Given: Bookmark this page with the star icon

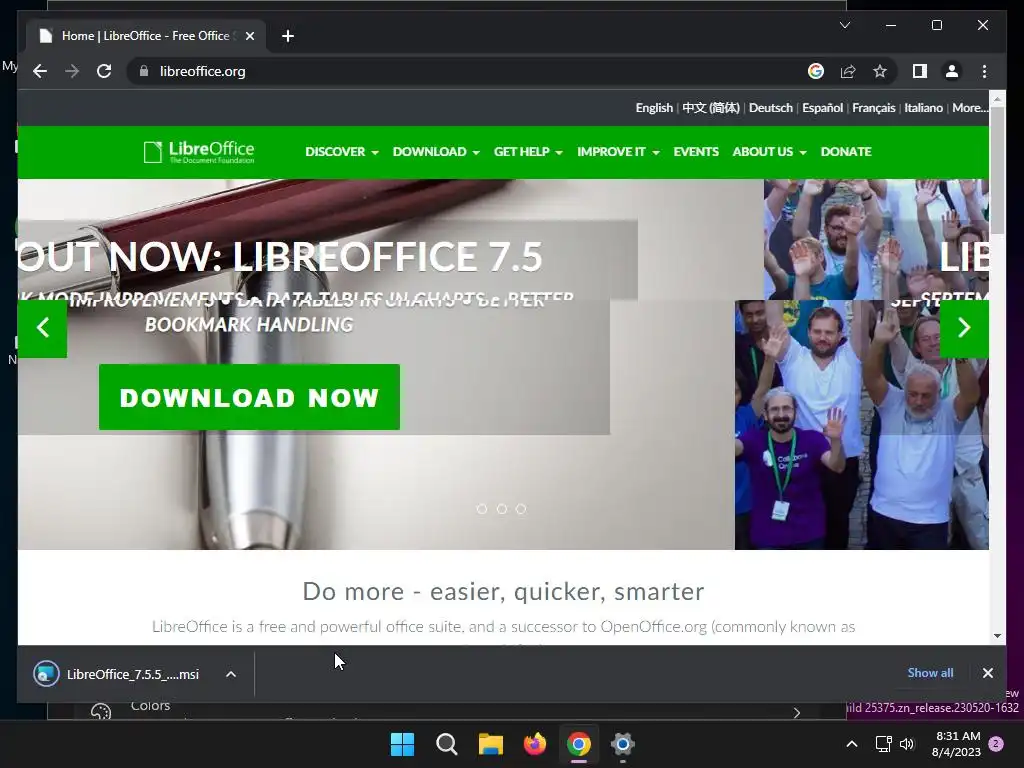Looking at the screenshot, I should click(880, 71).
